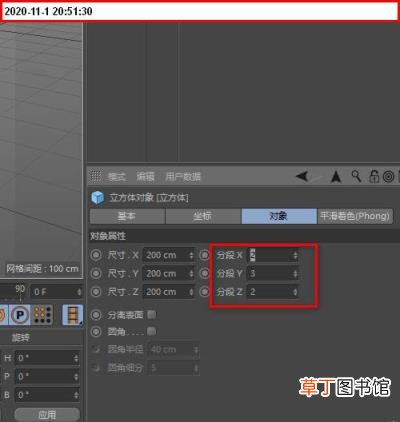Switch to the 坐标 tab
Image resolution: width=400 pixels, height=422 pixels.
coord(203,216)
